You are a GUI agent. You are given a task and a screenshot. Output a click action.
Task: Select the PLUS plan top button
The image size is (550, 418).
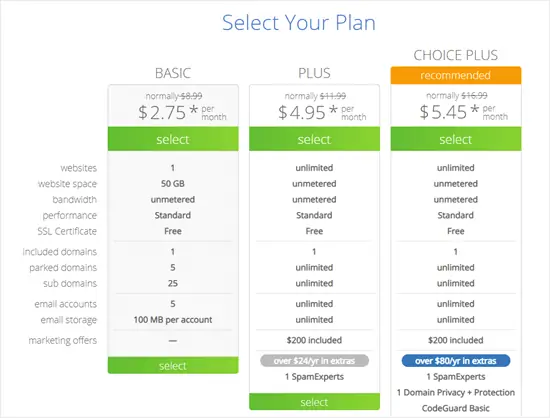pyautogui.click(x=314, y=139)
